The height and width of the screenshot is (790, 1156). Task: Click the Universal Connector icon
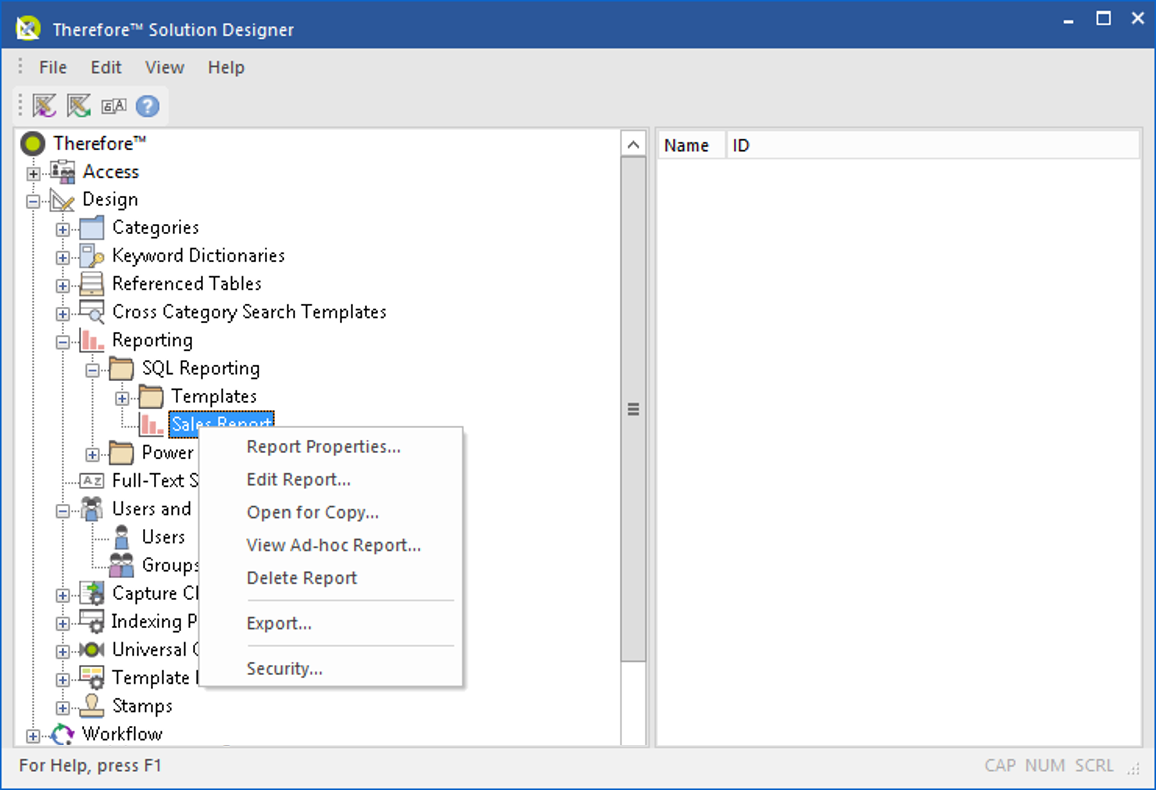[x=93, y=649]
